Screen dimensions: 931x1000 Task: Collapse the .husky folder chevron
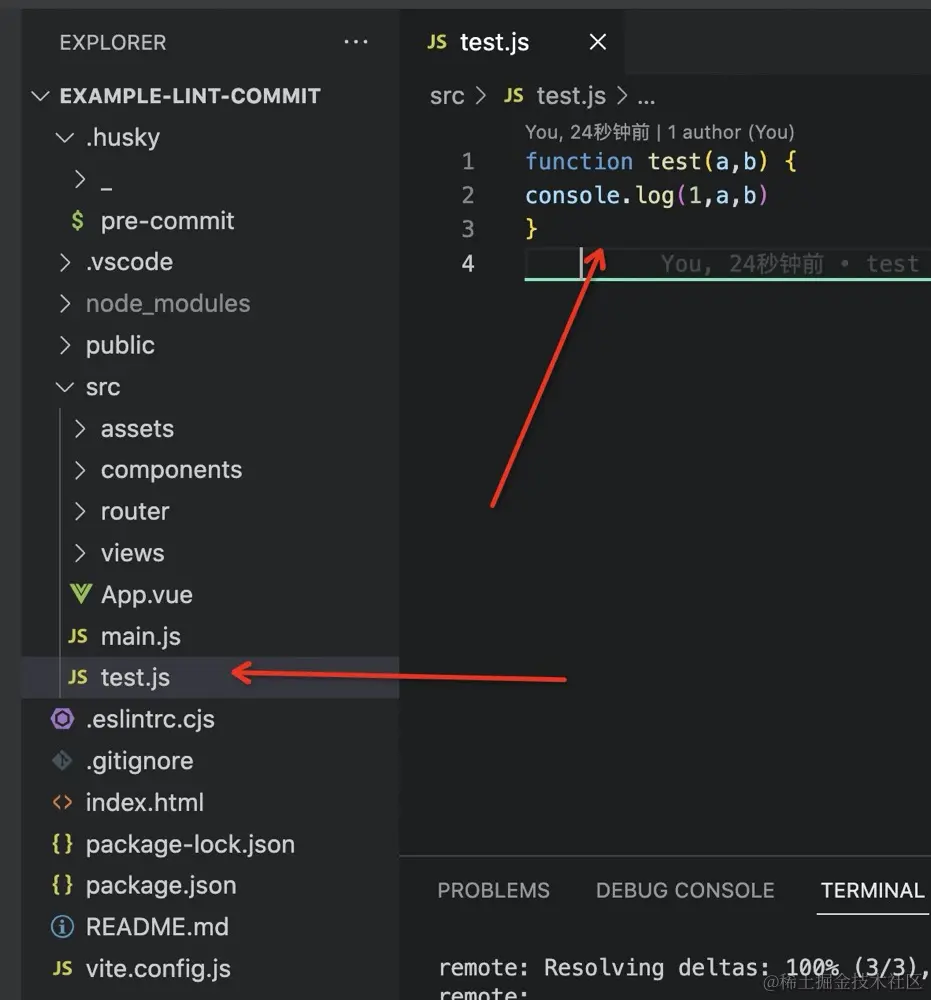(64, 137)
